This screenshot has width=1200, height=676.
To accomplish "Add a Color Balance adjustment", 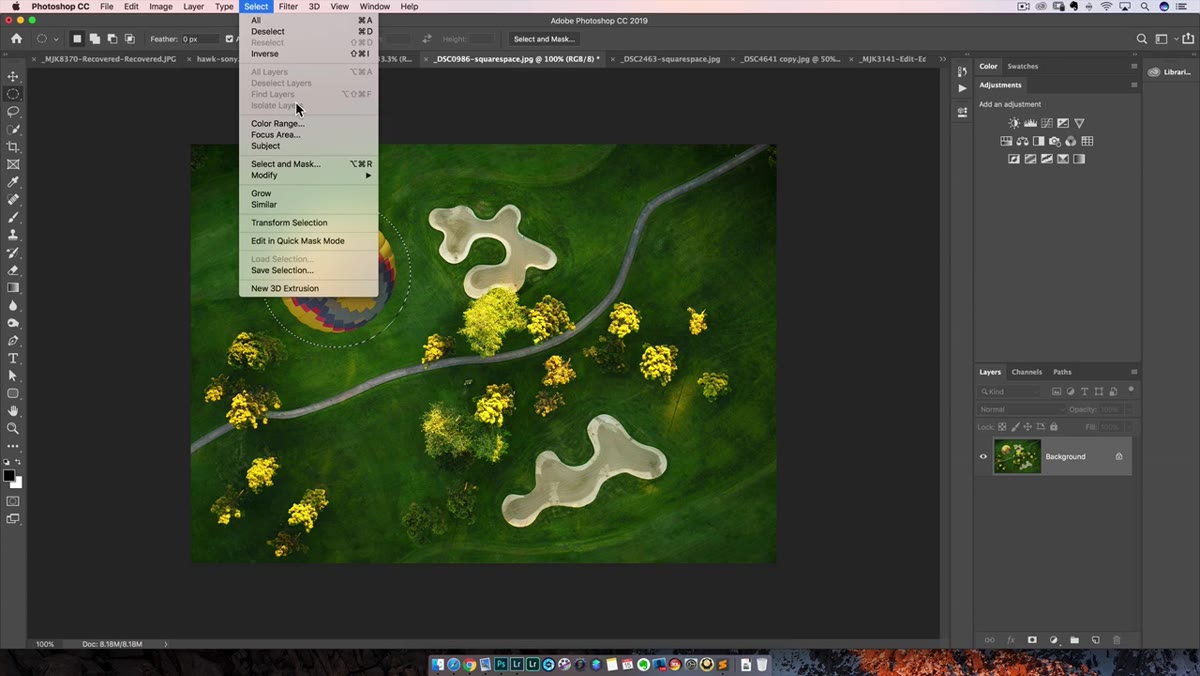I will point(1022,141).
